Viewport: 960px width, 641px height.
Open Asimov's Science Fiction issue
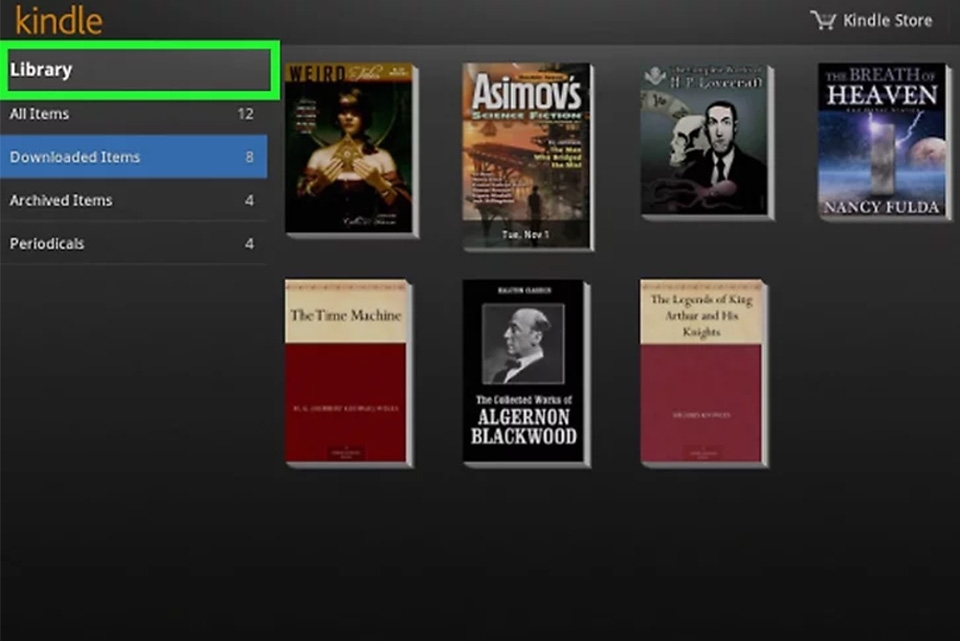point(527,156)
